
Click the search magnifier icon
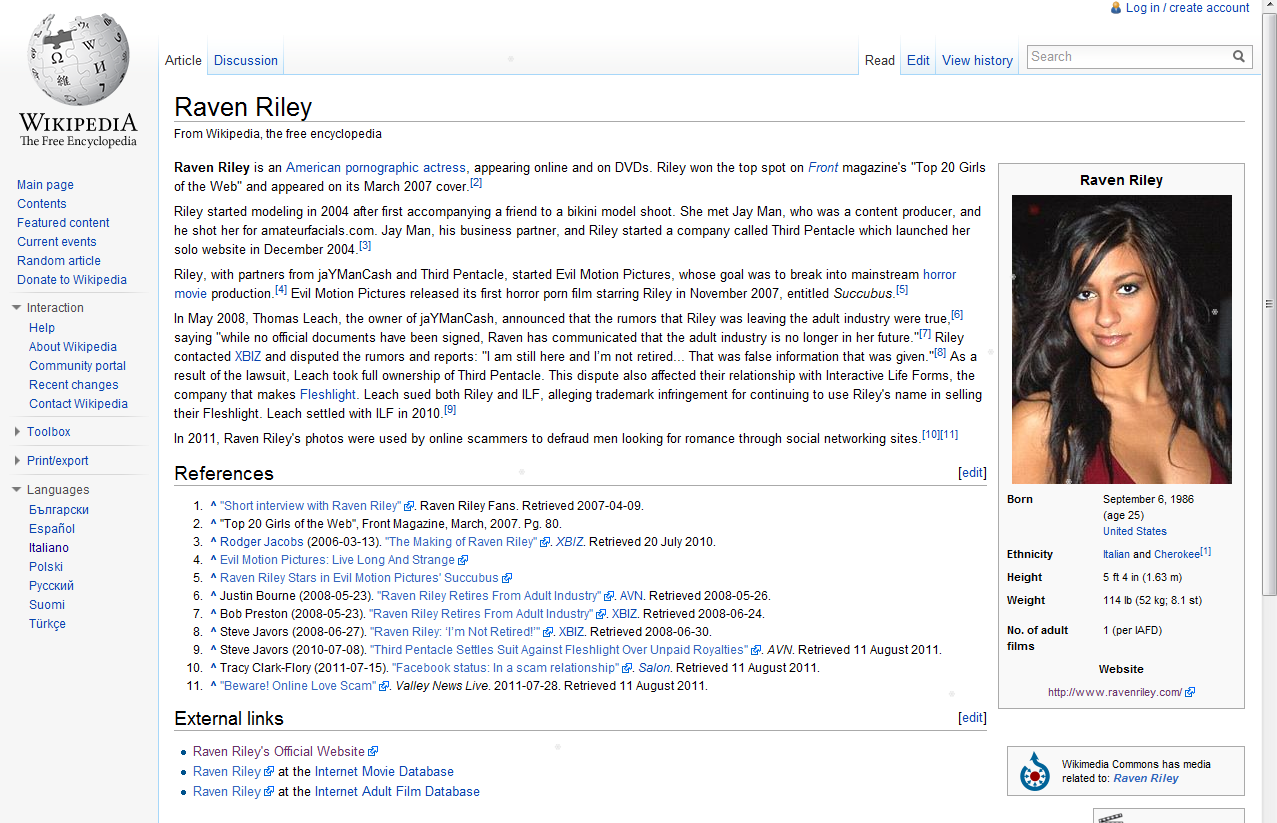pyautogui.click(x=1239, y=57)
